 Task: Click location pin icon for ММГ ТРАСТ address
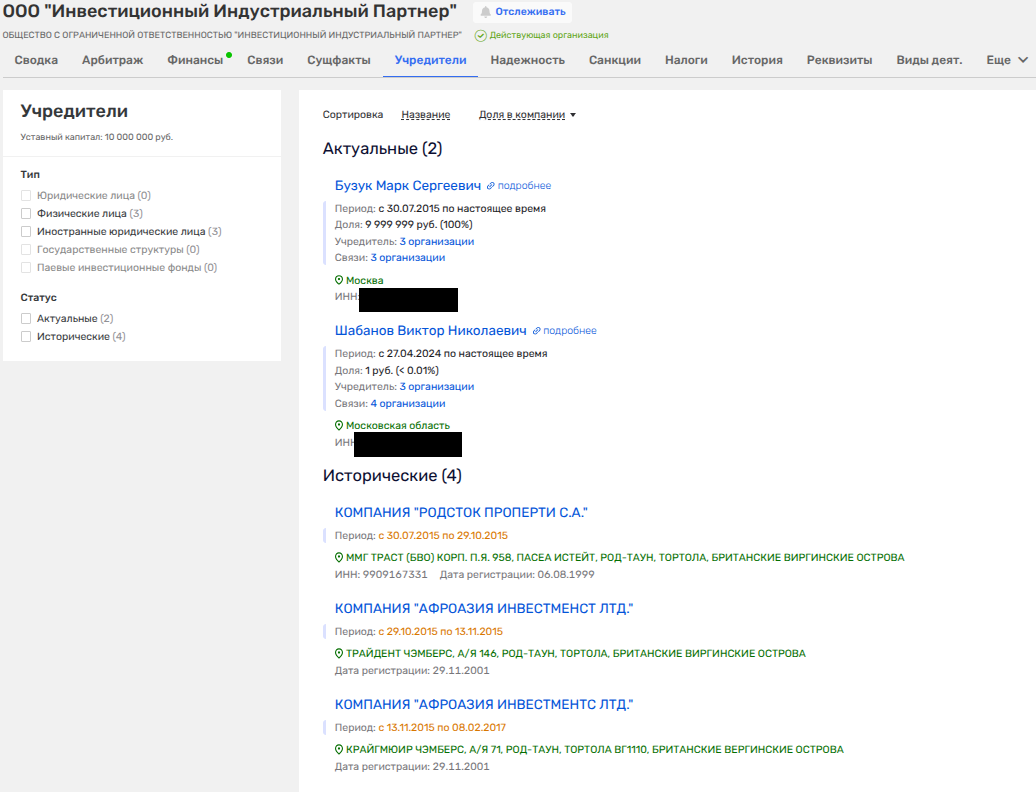[x=339, y=558]
